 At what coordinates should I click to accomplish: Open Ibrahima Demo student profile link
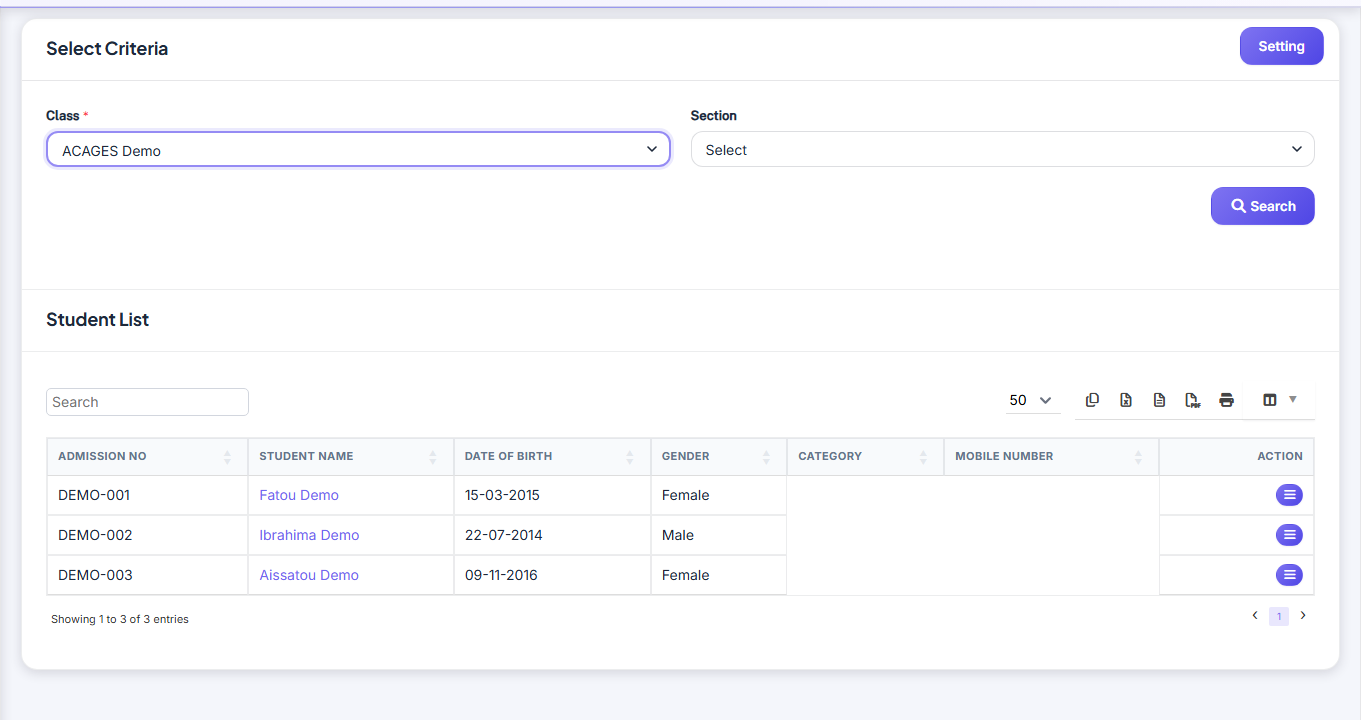pos(309,535)
